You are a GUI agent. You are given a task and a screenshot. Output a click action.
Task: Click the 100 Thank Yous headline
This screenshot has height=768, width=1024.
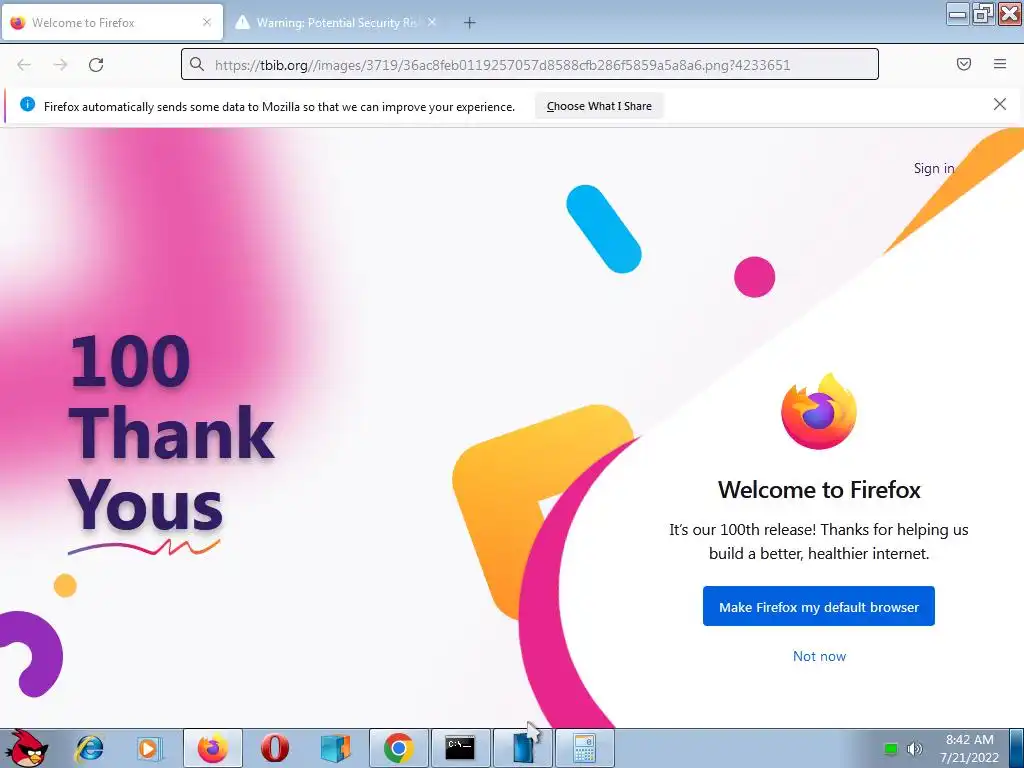(171, 433)
